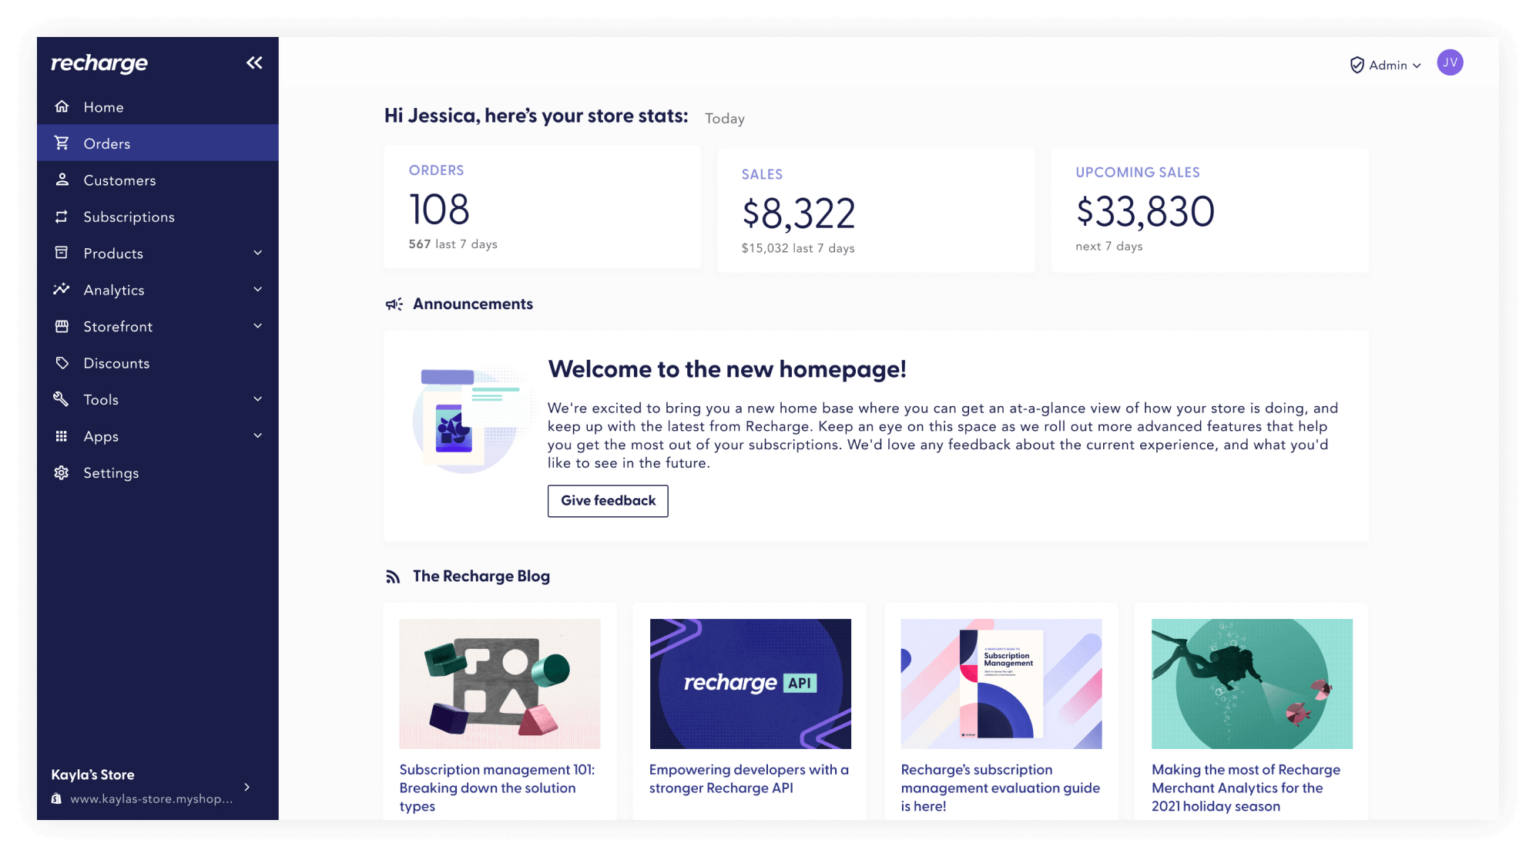Select Apps in the sidebar menu
Image resolution: width=1536 pixels, height=857 pixels.
click(100, 436)
